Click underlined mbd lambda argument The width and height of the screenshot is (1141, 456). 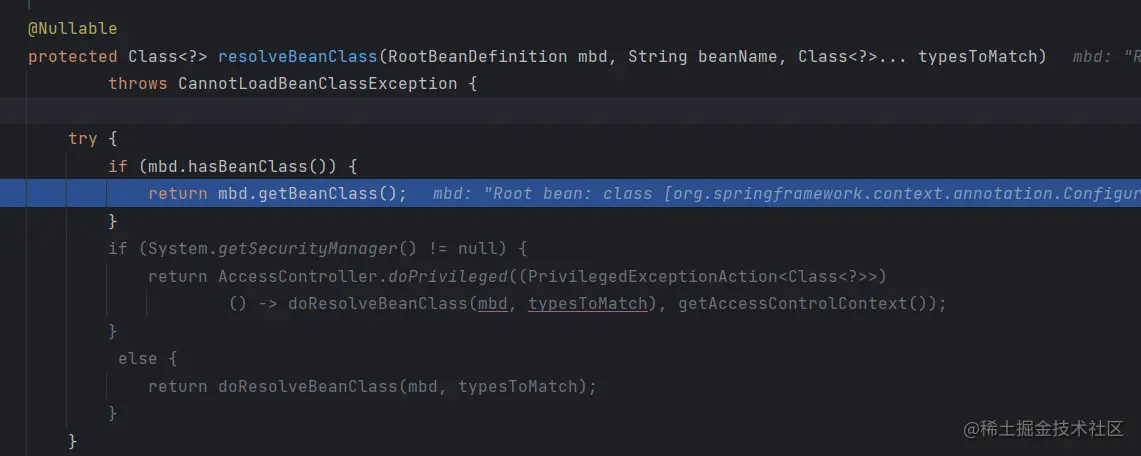coord(493,304)
